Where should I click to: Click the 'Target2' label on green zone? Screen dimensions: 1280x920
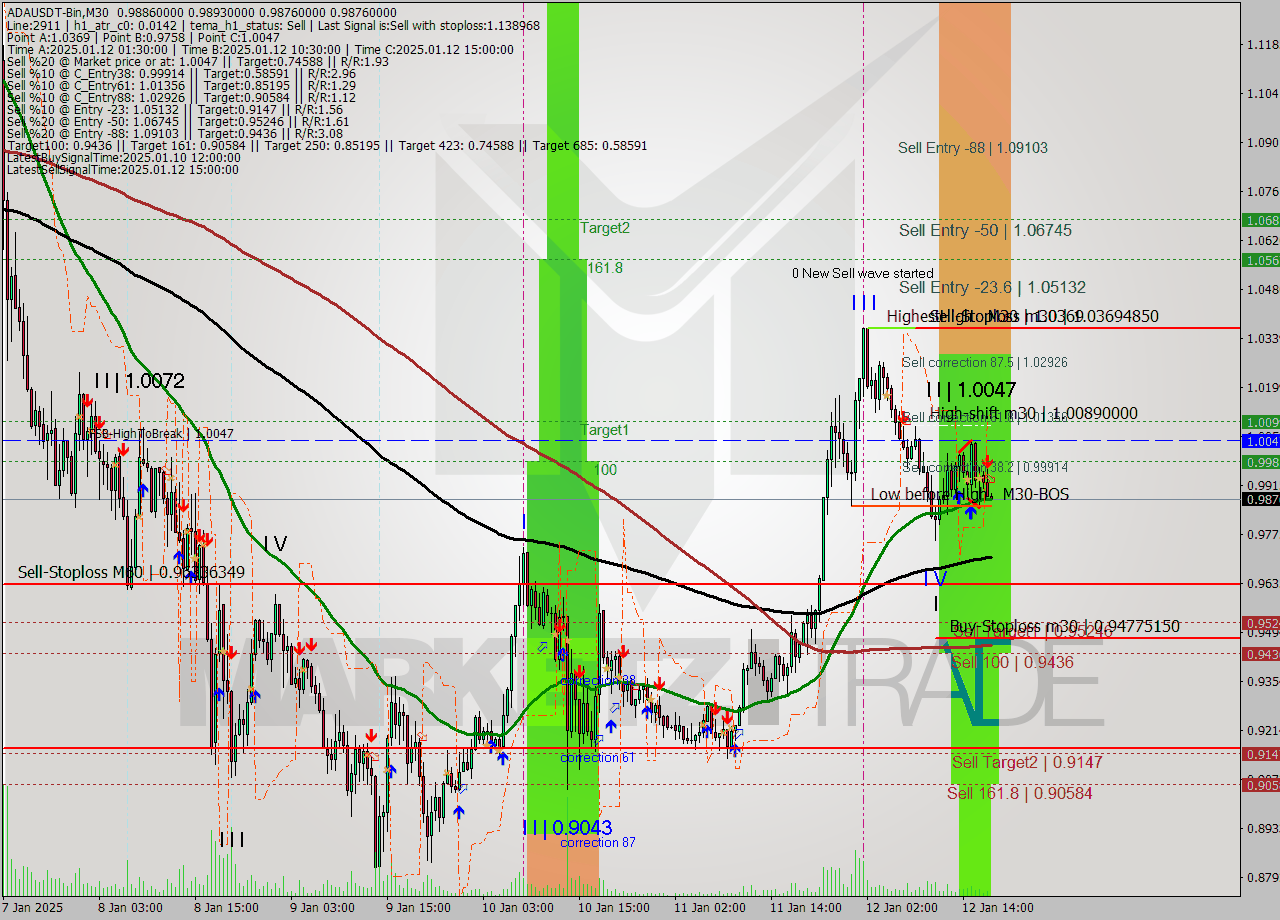[605, 227]
